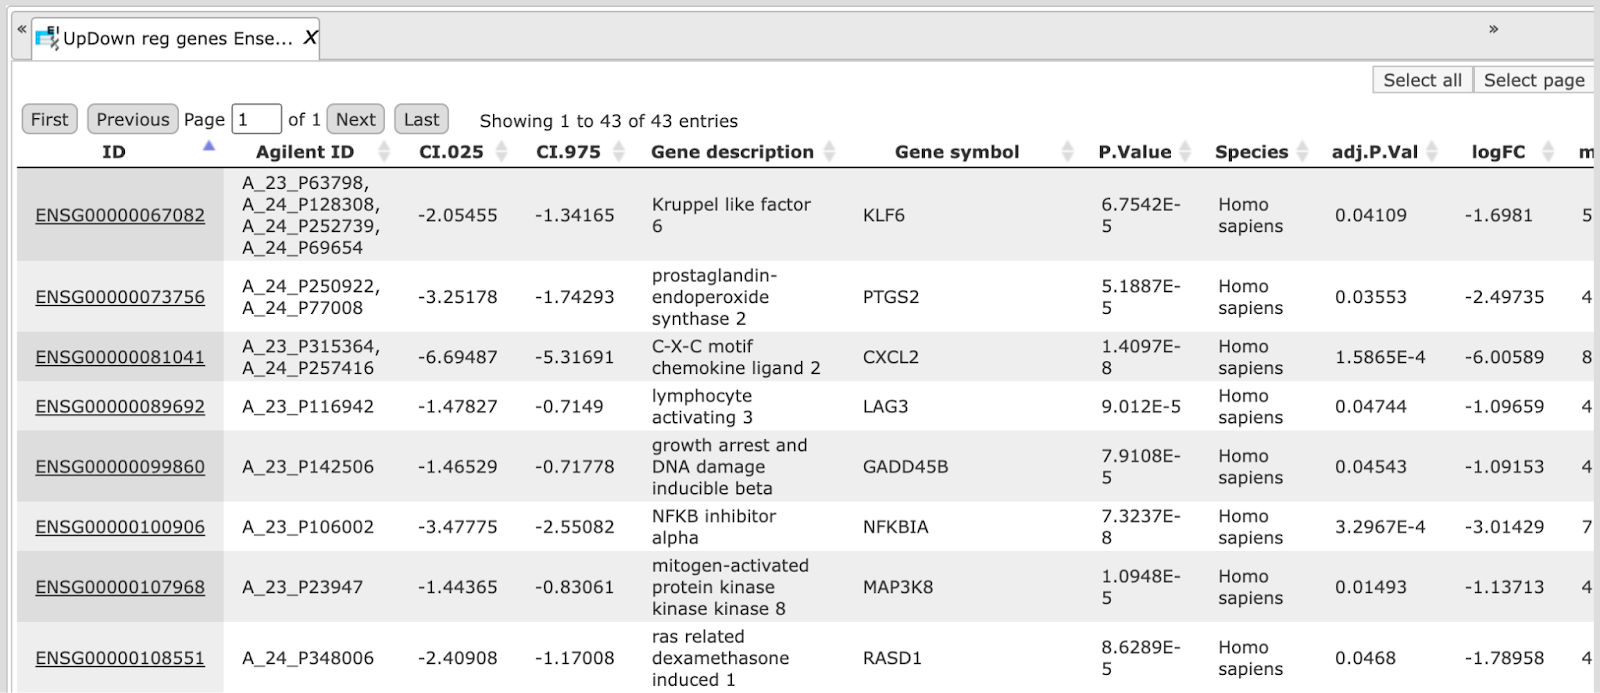Image resolution: width=1600 pixels, height=693 pixels.
Task: Click the page number input field
Action: coord(256,119)
